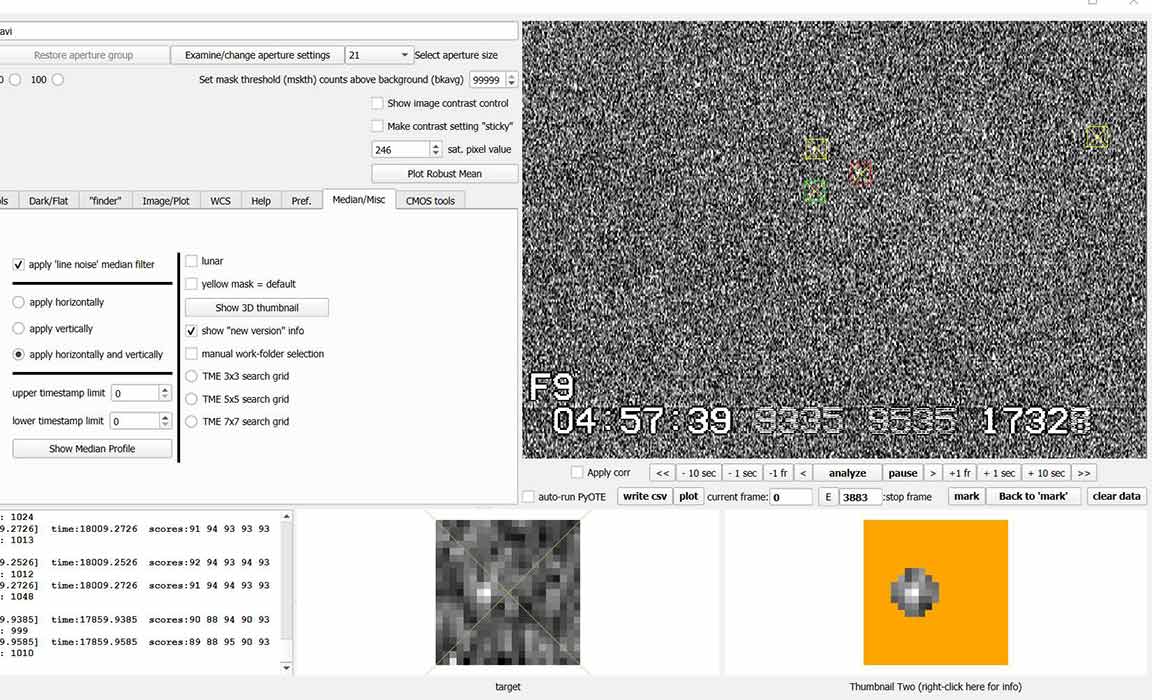
Task: Enable Show image contrast control checkbox
Action: [x=377, y=103]
